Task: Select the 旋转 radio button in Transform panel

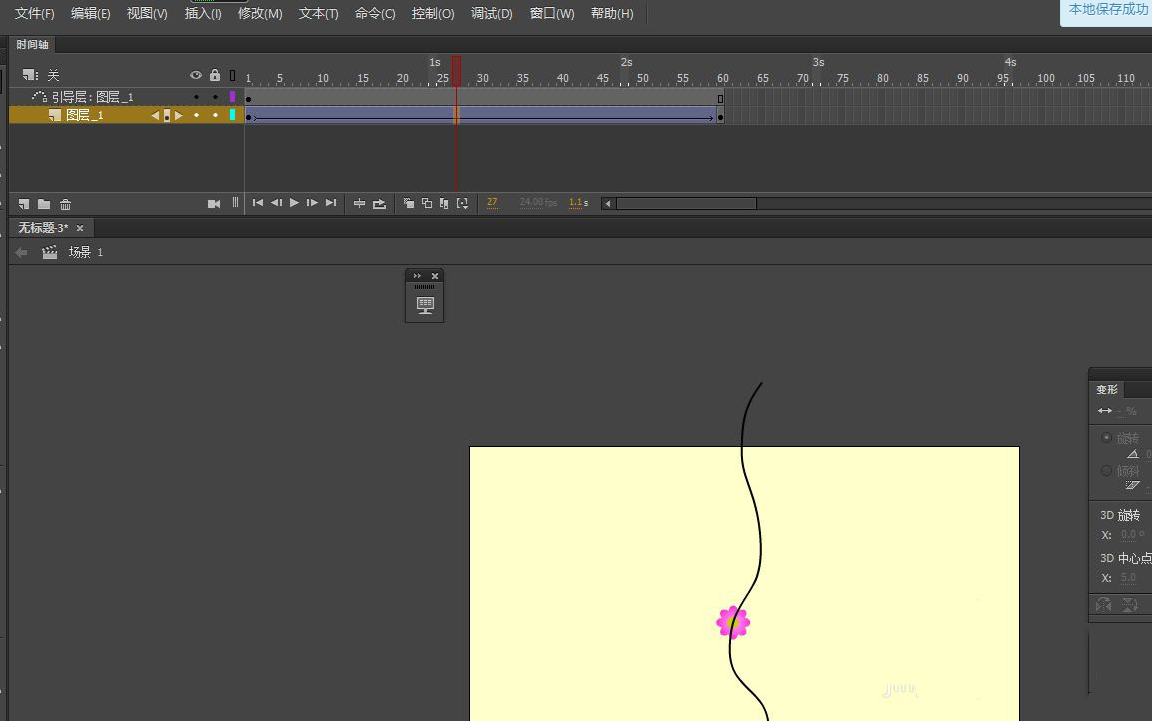Action: tap(1106, 438)
